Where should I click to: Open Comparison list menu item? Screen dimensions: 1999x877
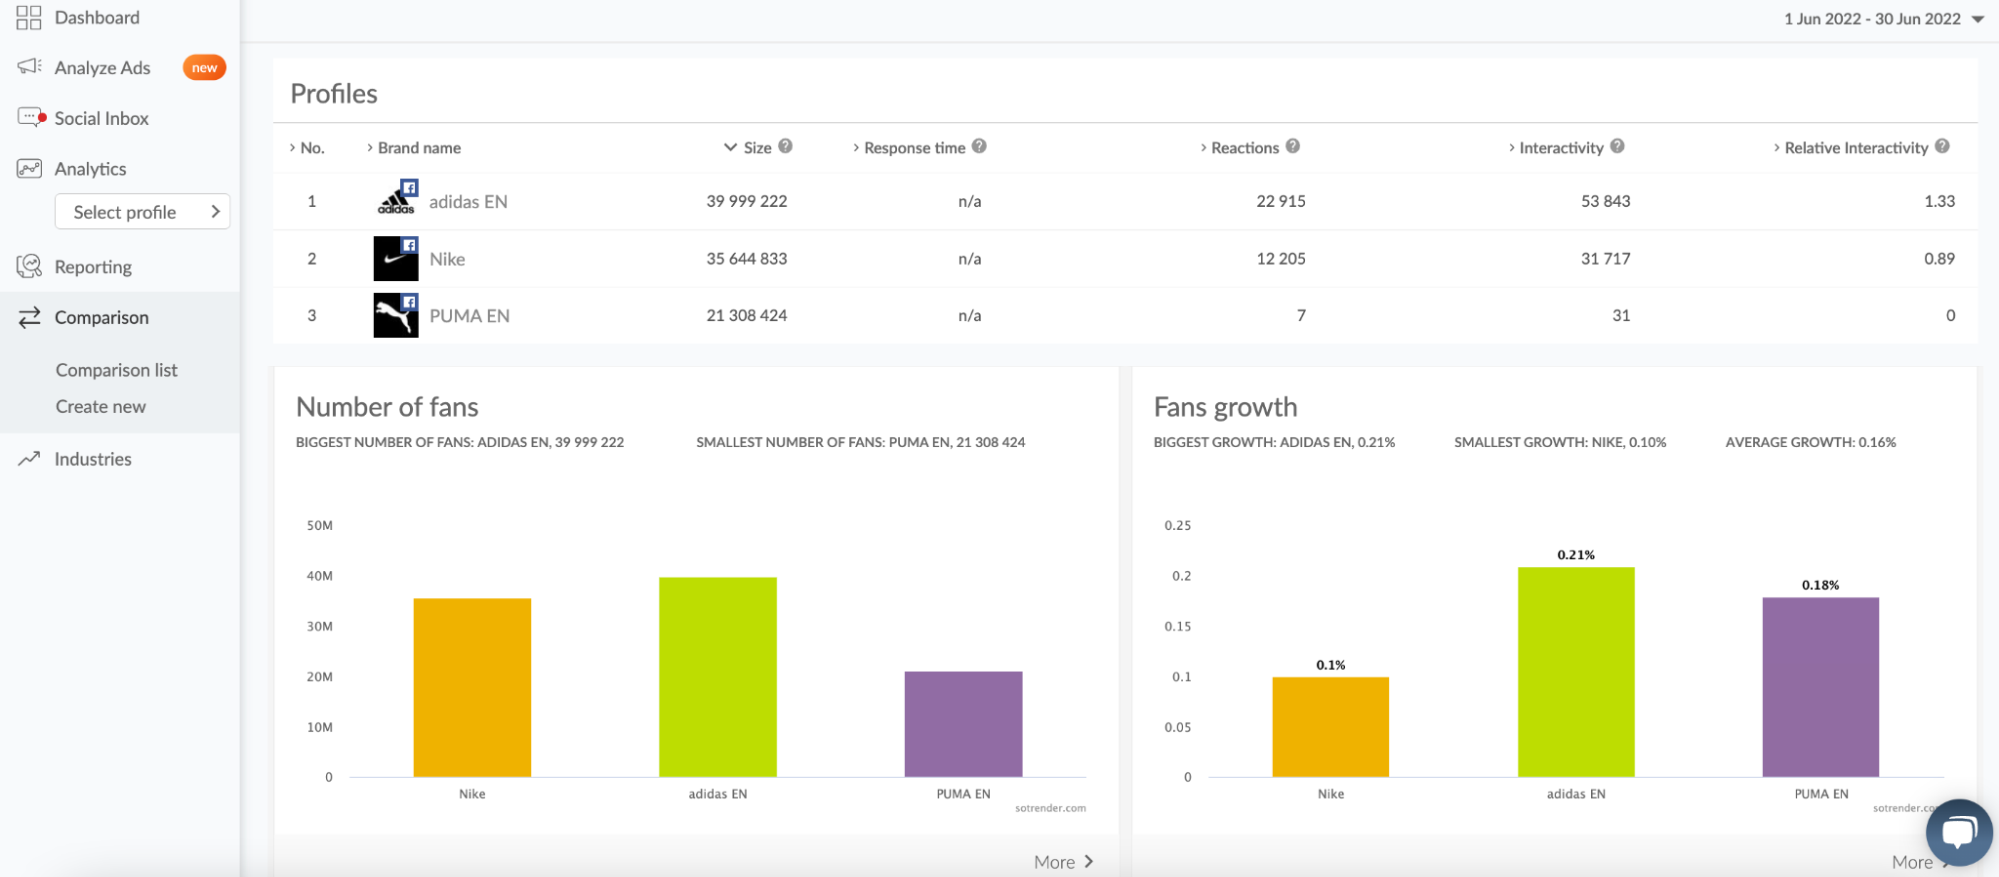point(116,370)
